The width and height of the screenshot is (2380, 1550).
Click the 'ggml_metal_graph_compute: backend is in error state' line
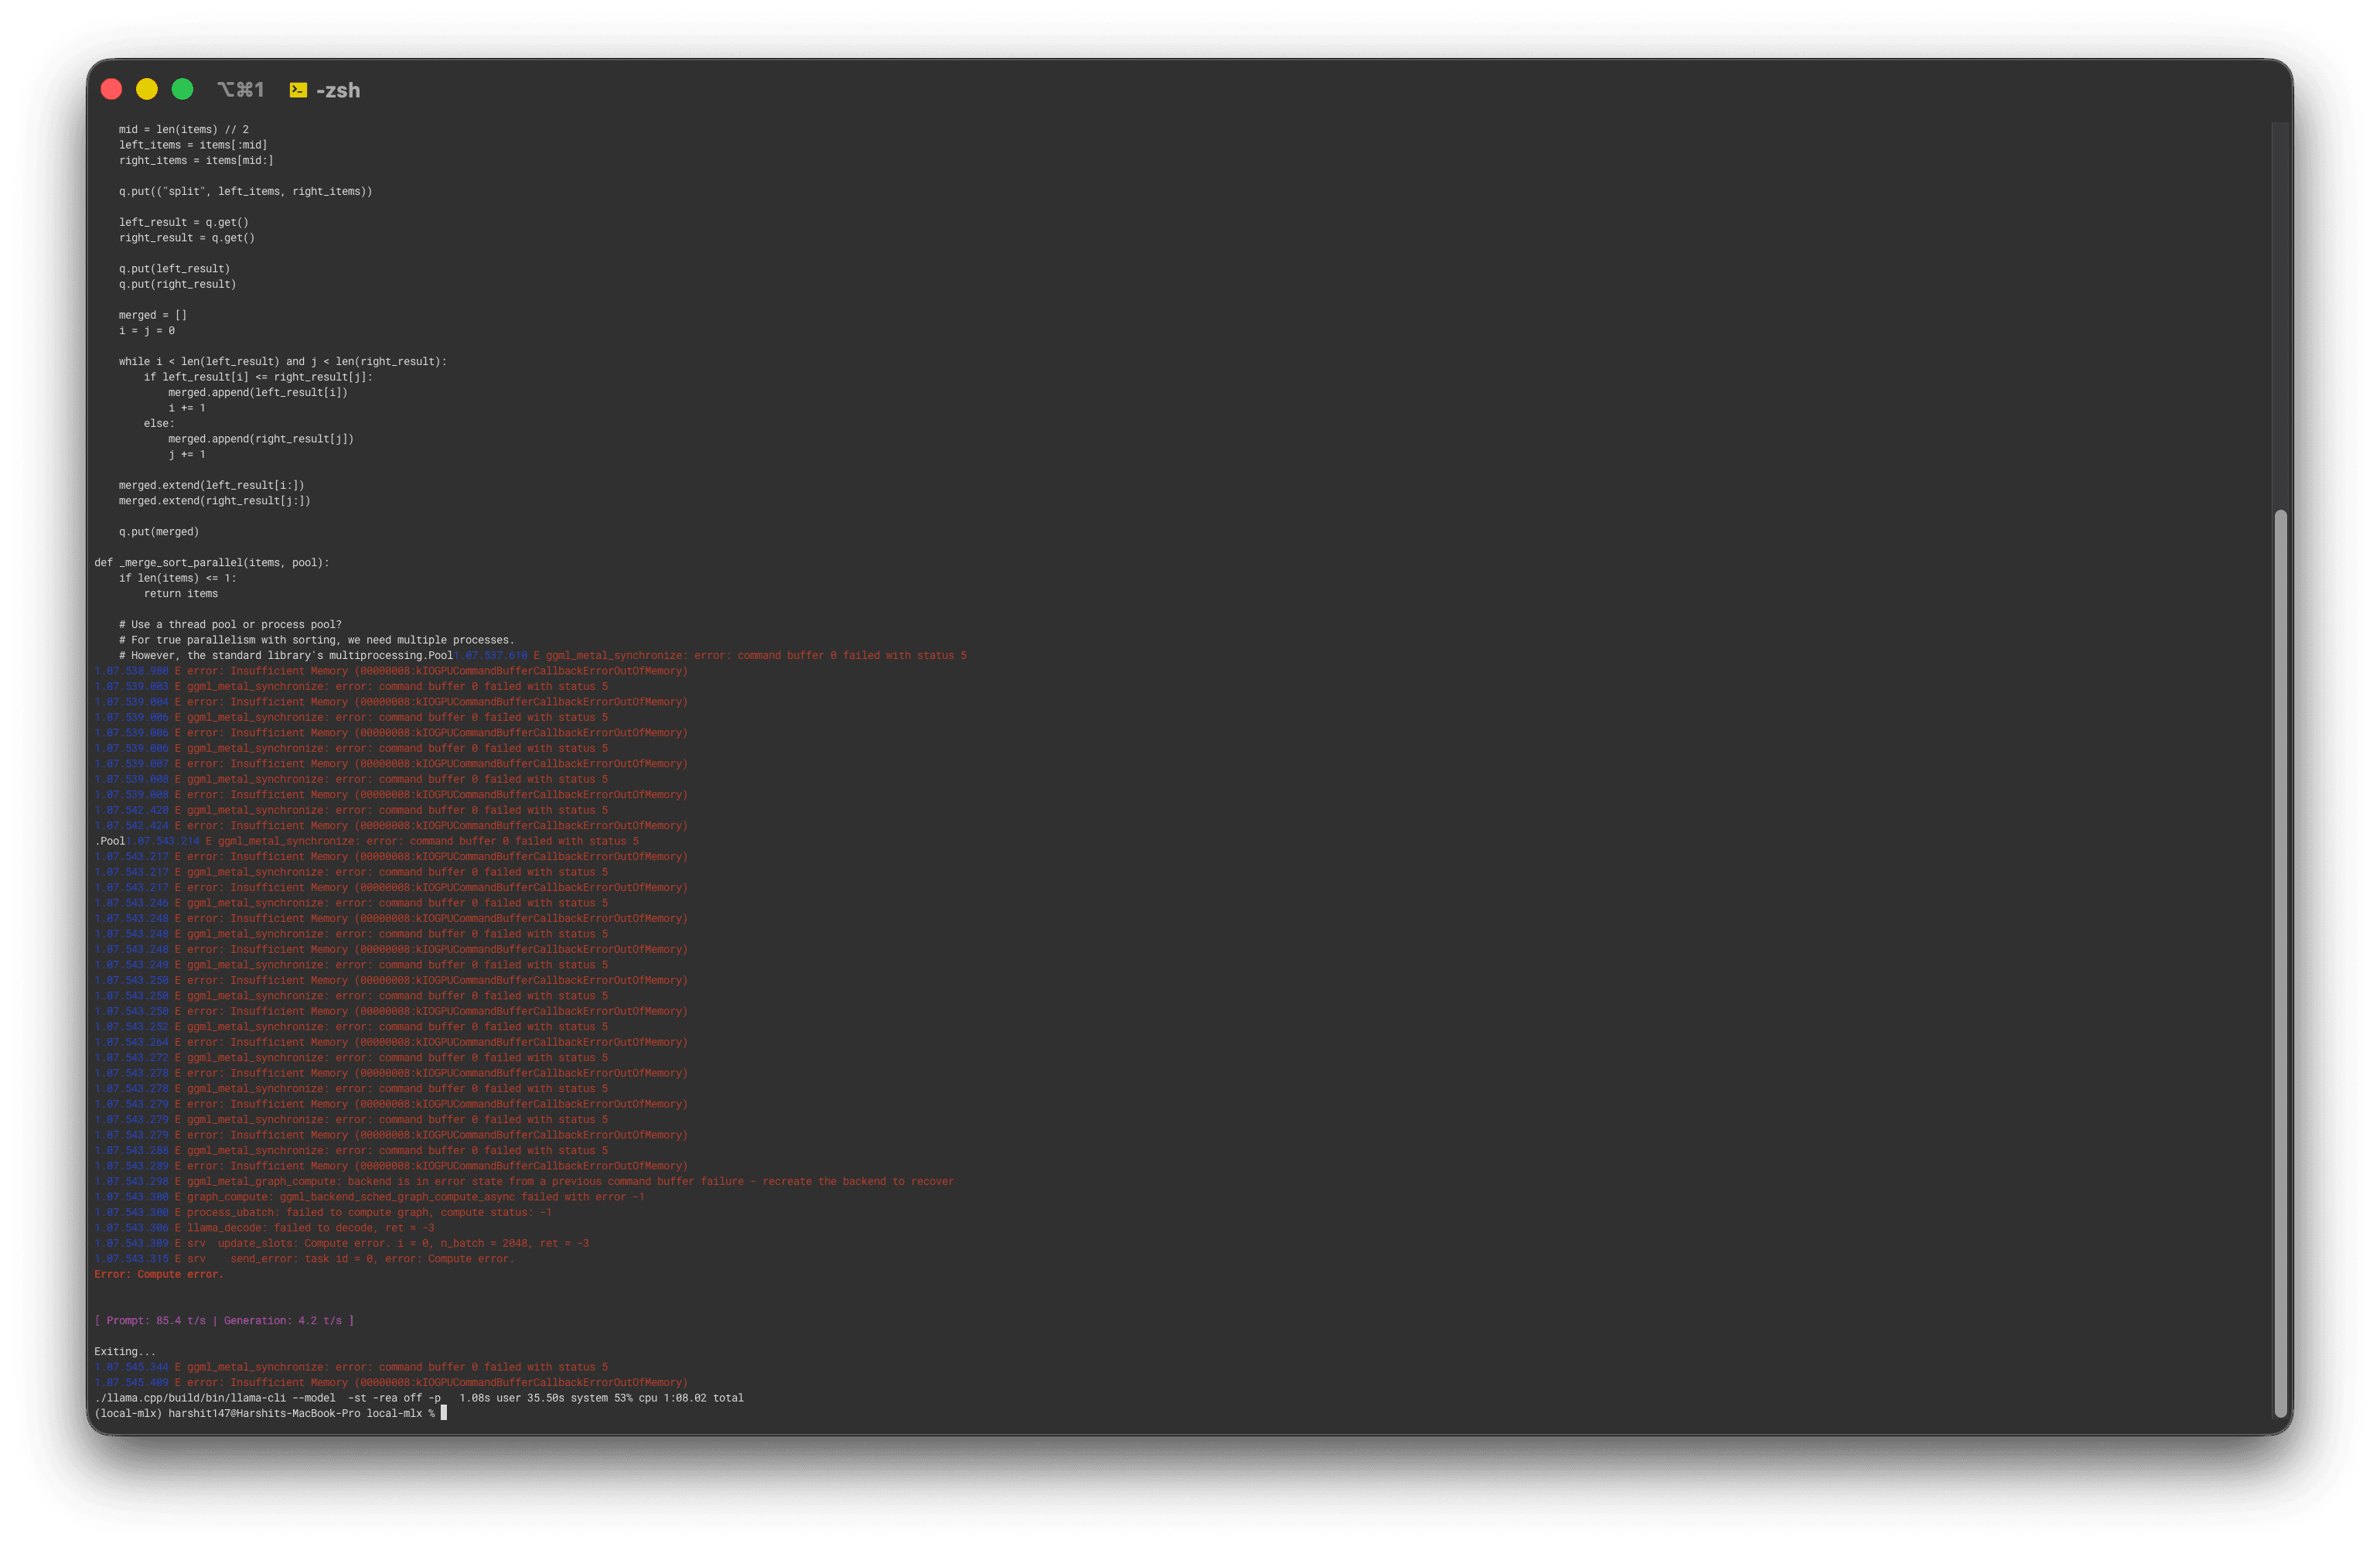pyautogui.click(x=524, y=1182)
